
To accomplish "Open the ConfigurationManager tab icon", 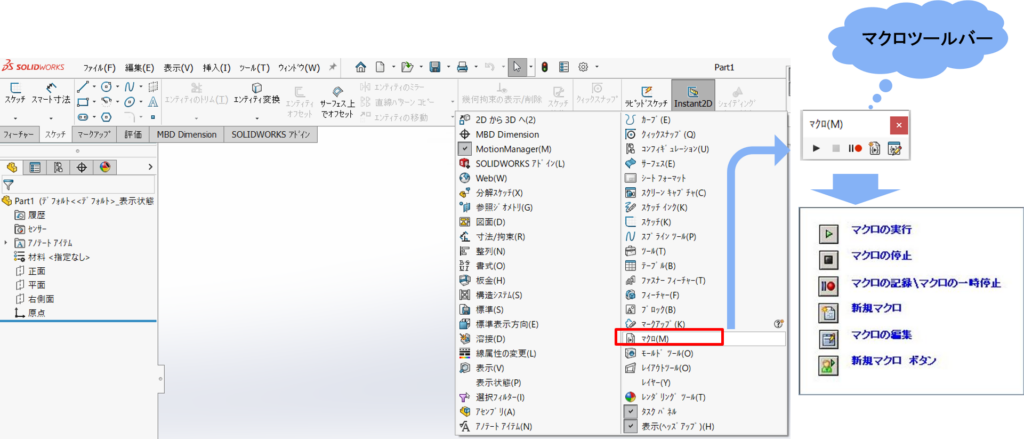I will [58, 167].
